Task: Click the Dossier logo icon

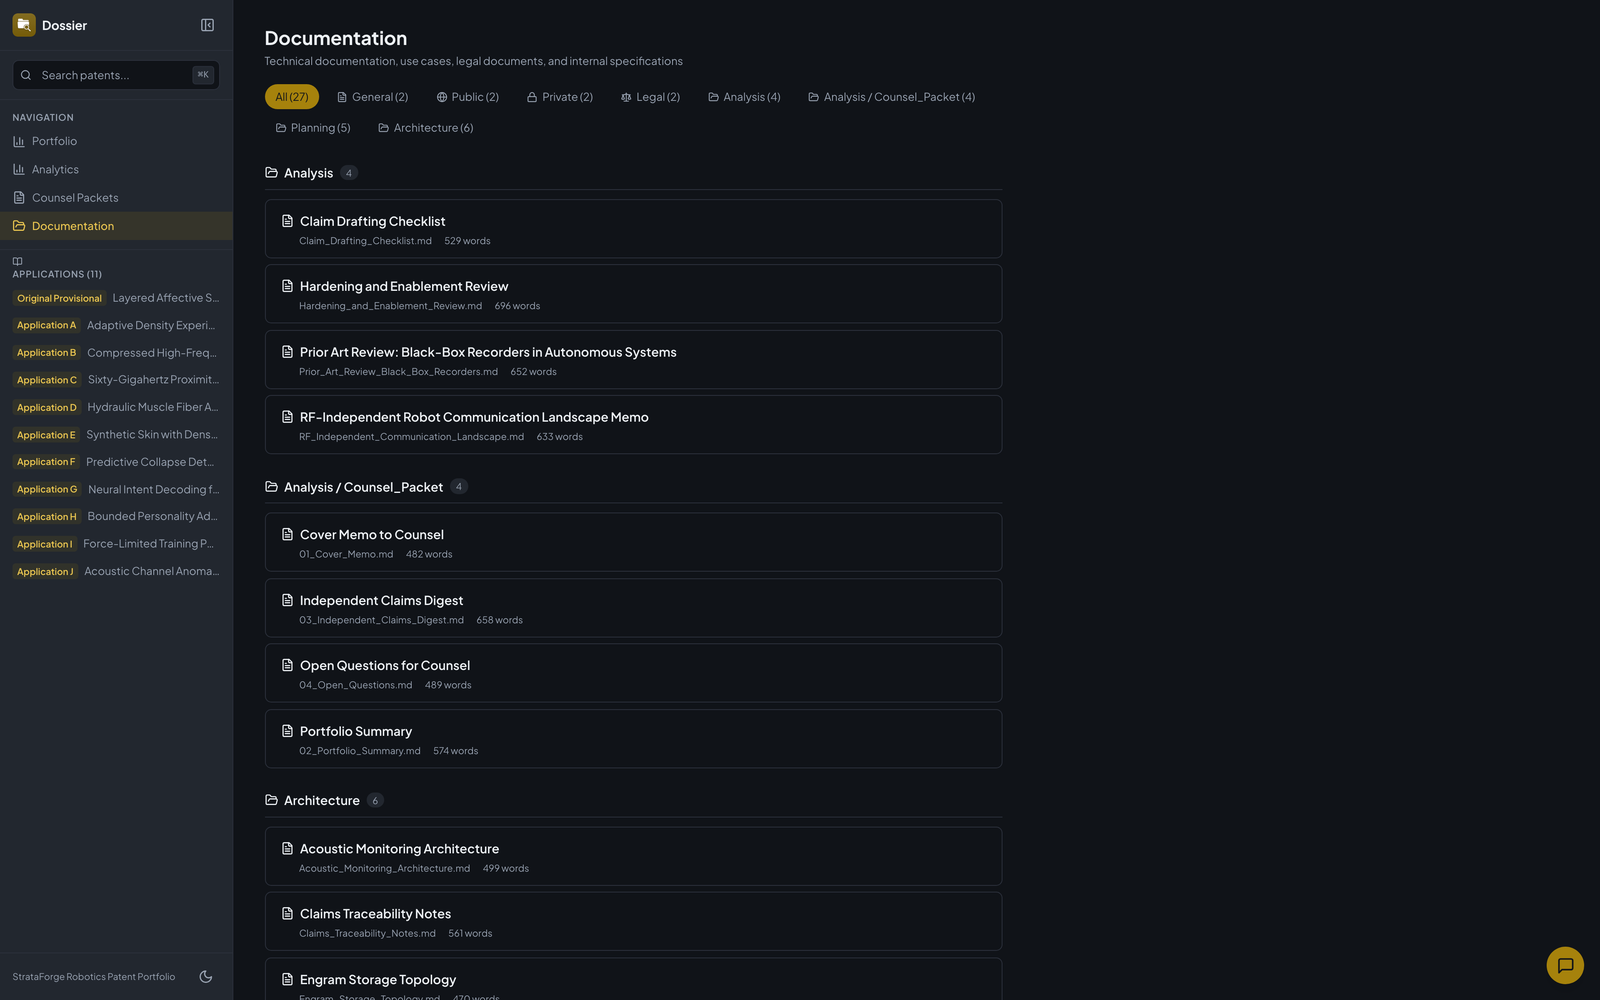Action: point(24,25)
